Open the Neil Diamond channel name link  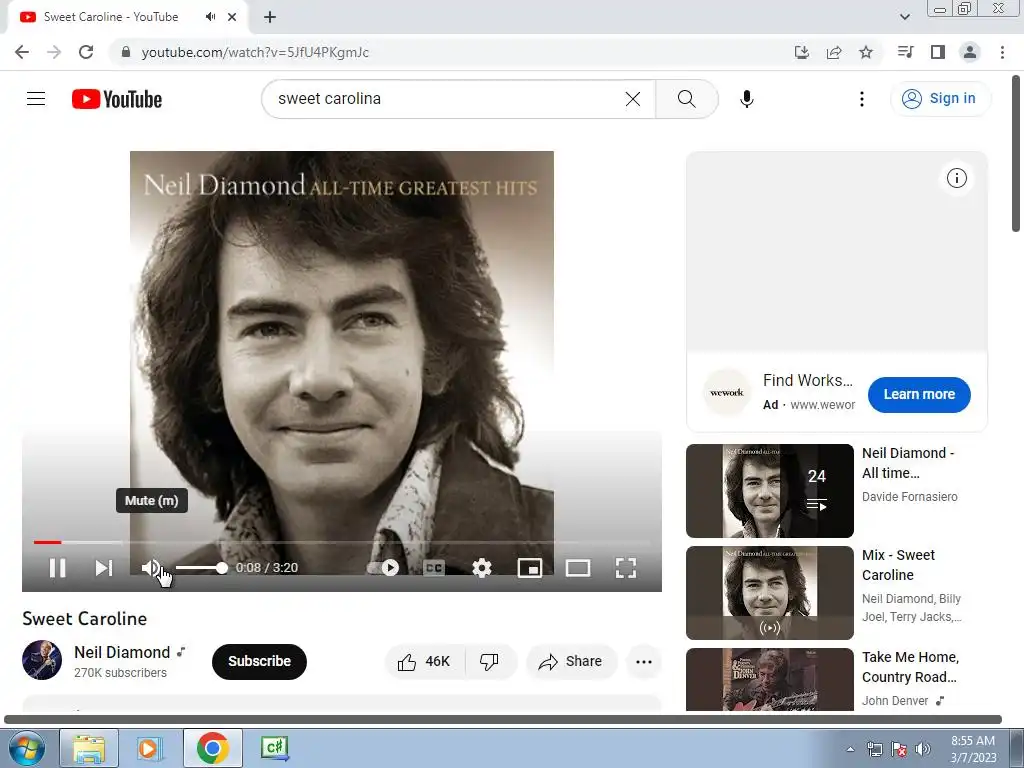122,652
